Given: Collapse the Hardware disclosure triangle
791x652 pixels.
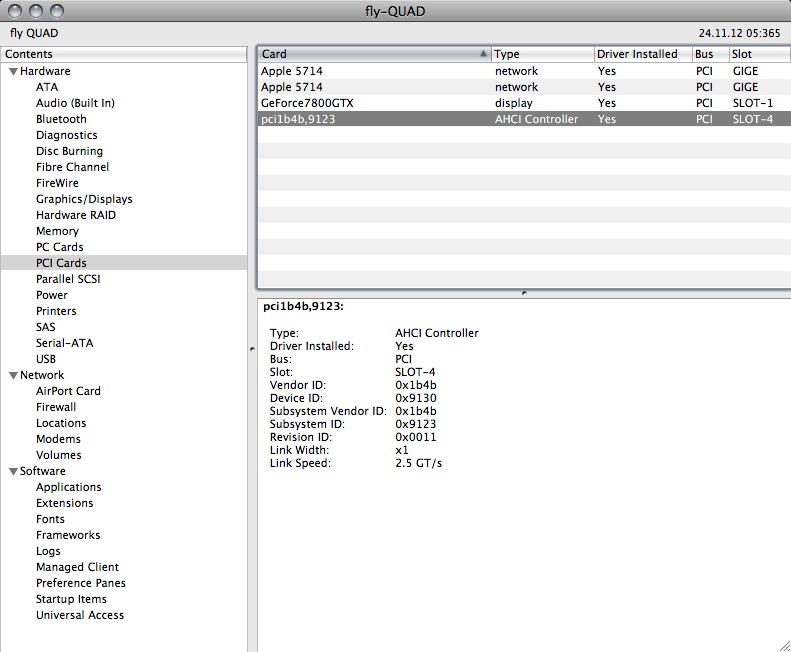Looking at the screenshot, I should tap(13, 72).
